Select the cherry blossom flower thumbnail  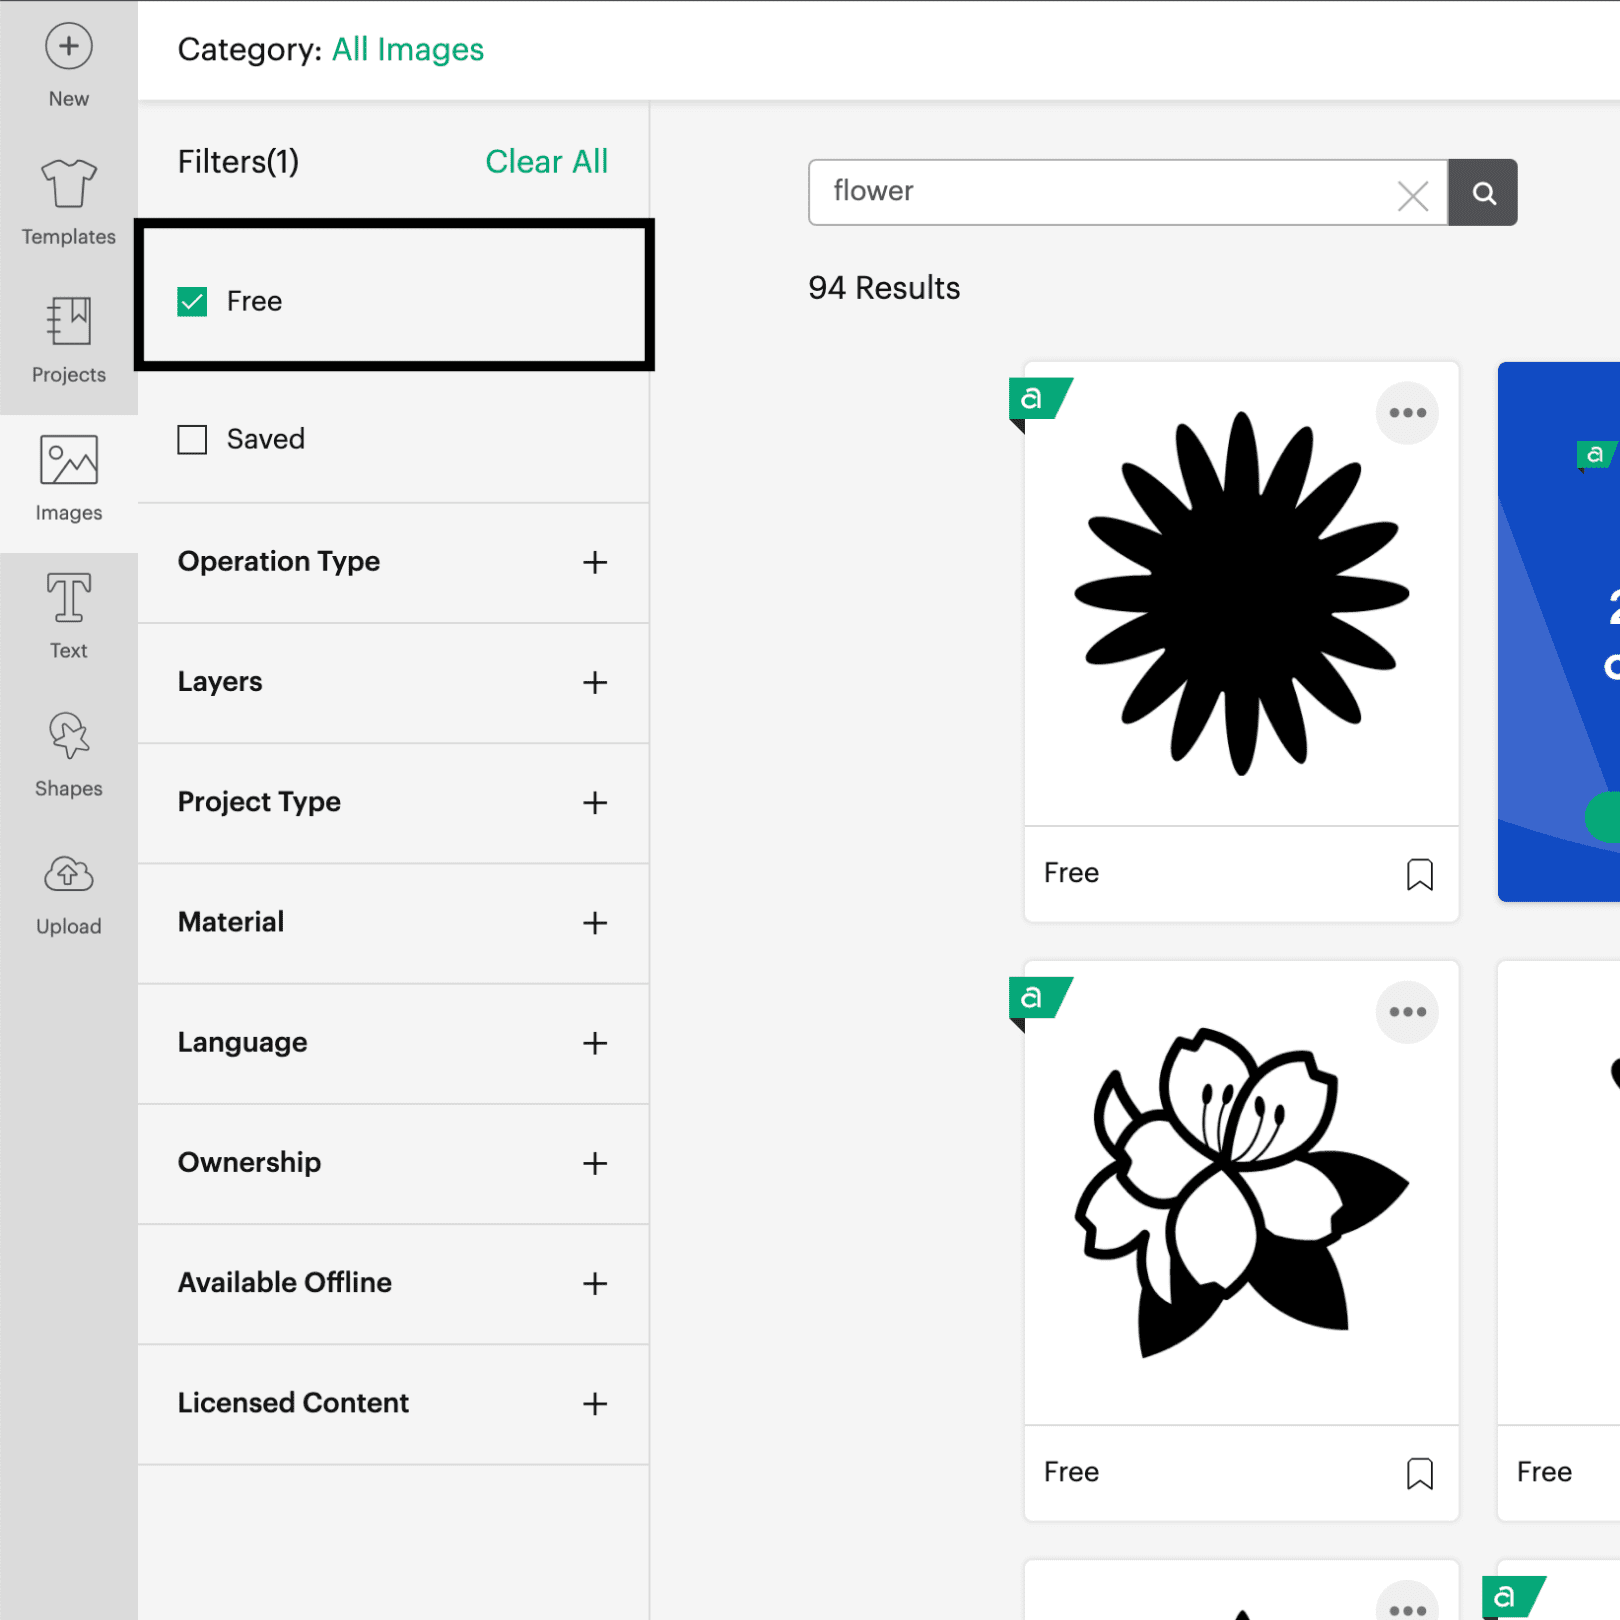tap(1241, 1192)
